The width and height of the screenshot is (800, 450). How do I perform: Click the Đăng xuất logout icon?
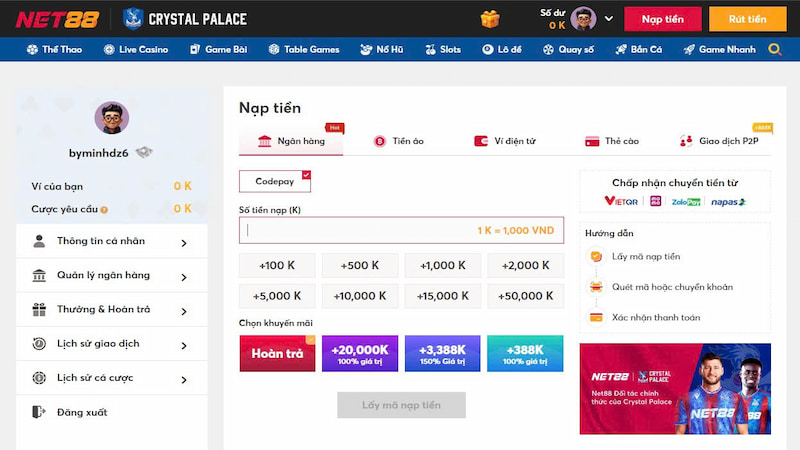coord(39,412)
